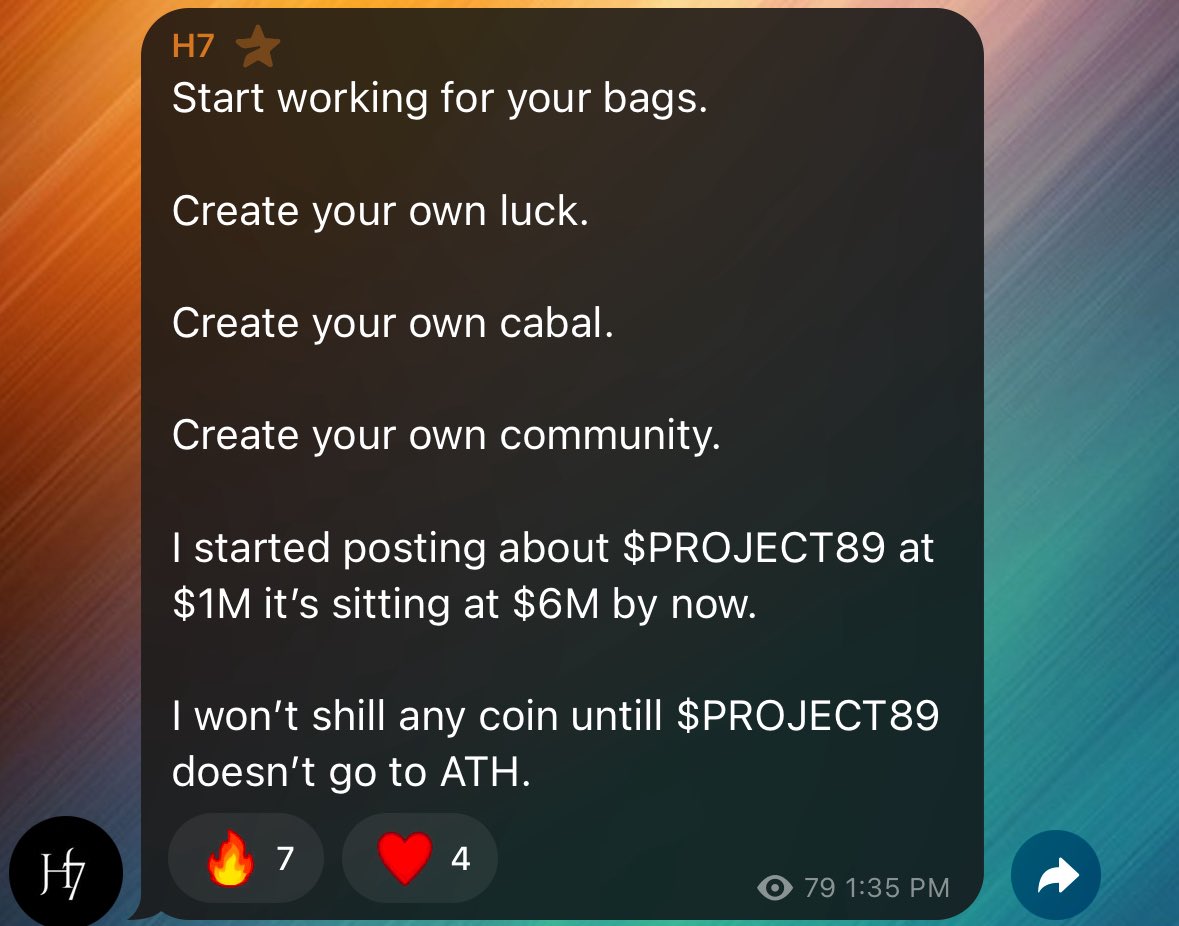
Task: Tap the heart emoji count 4
Action: pos(460,858)
